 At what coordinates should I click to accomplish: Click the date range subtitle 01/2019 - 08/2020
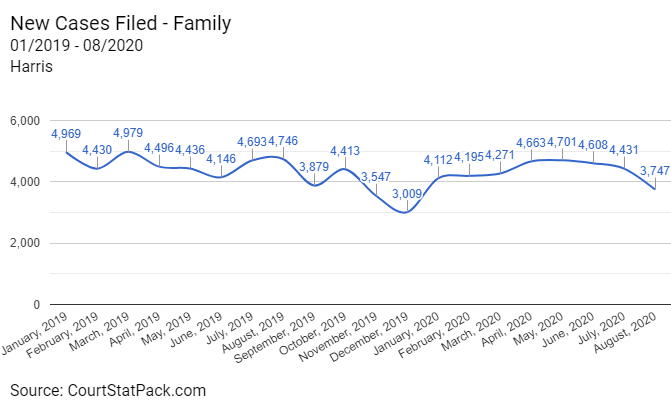[74, 45]
